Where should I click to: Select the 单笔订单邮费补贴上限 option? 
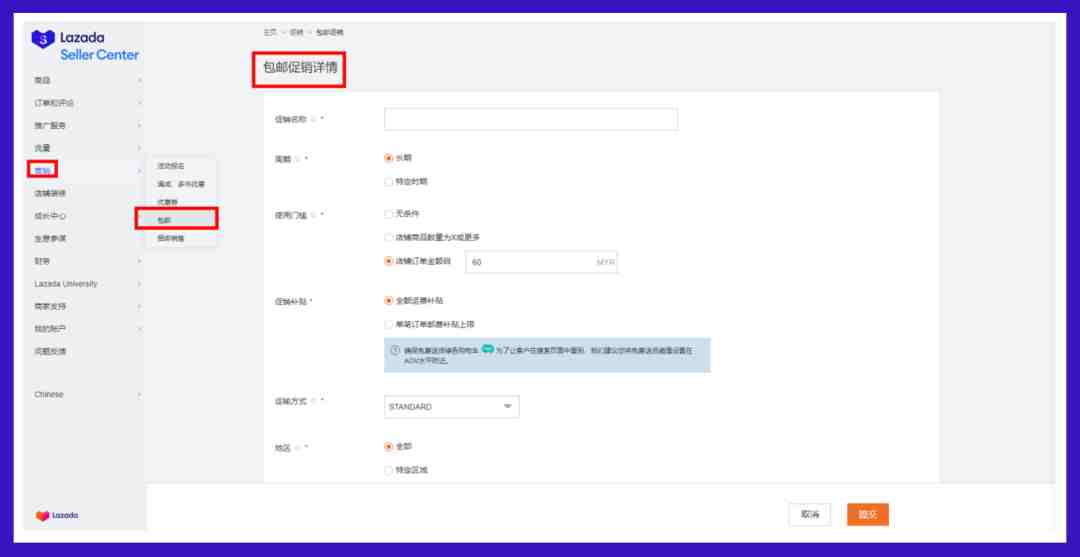[388, 324]
